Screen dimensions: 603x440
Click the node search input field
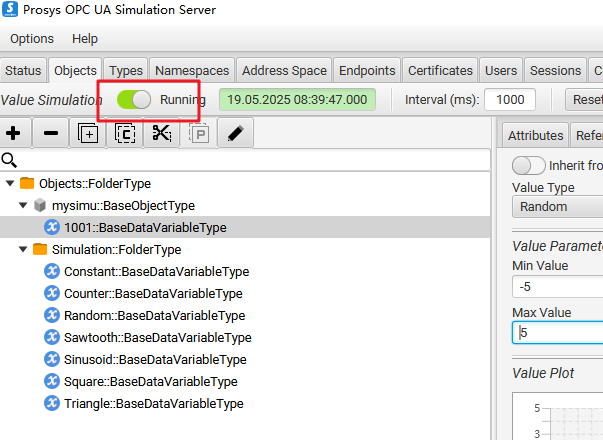pos(245,160)
